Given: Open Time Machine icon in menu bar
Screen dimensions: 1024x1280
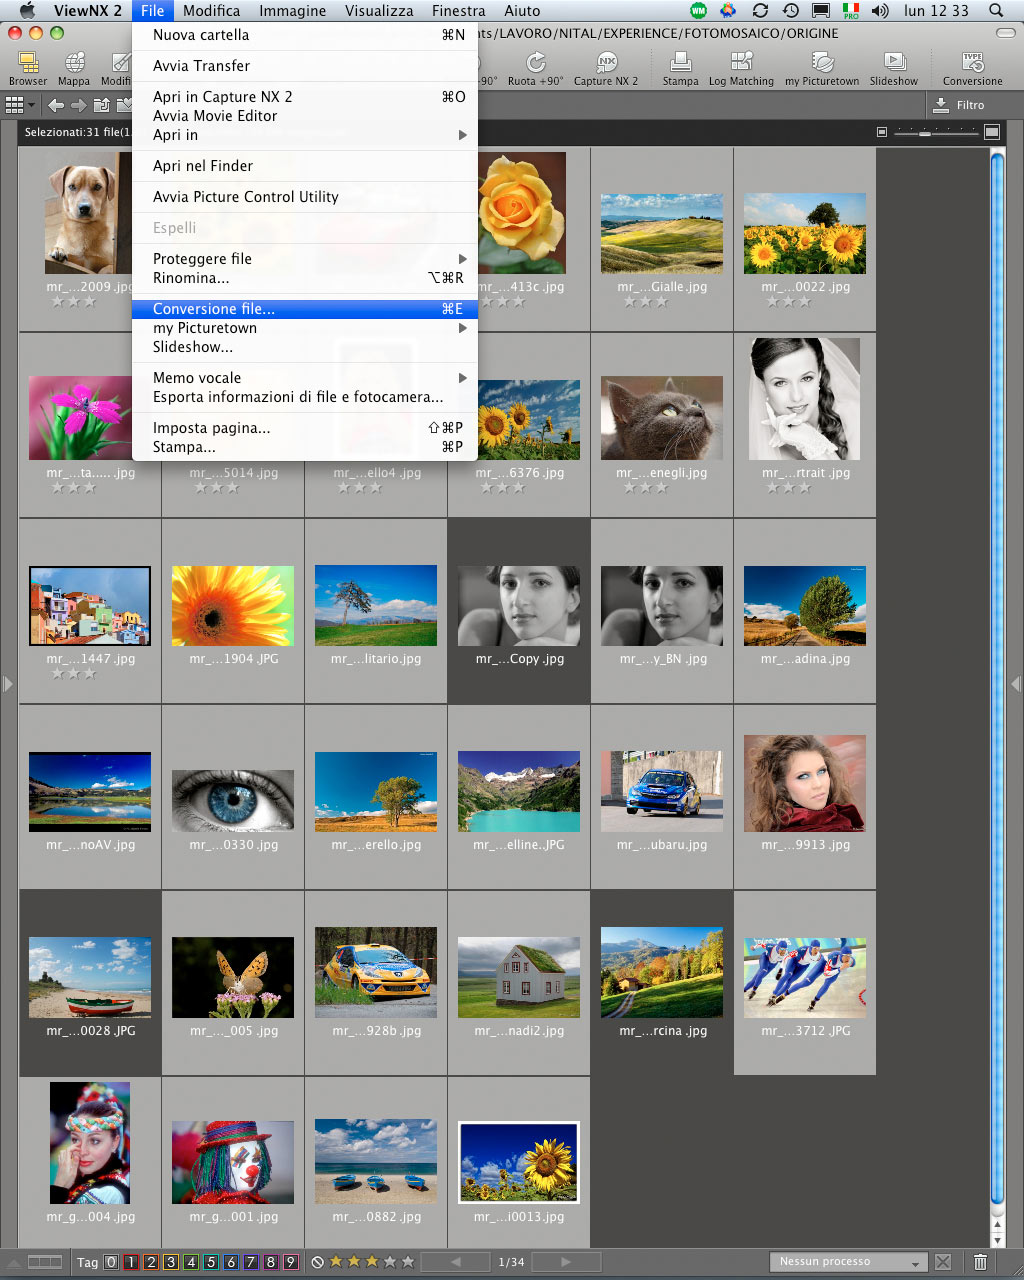Looking at the screenshot, I should 791,11.
